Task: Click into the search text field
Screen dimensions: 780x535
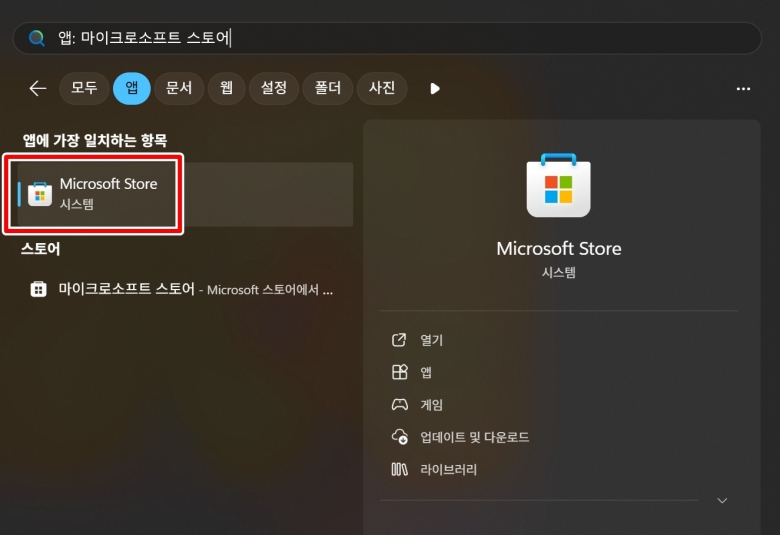Action: pyautogui.click(x=387, y=38)
